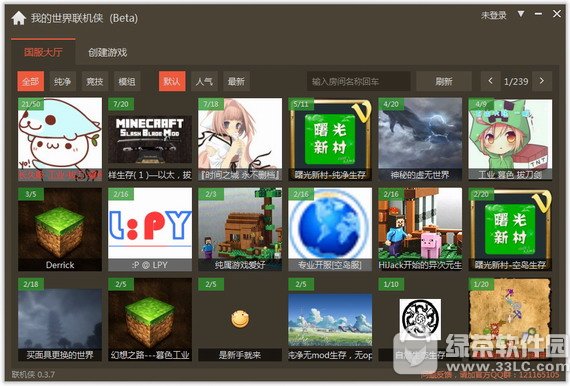Open the 买面具更换的世界 foggy room

60,319
